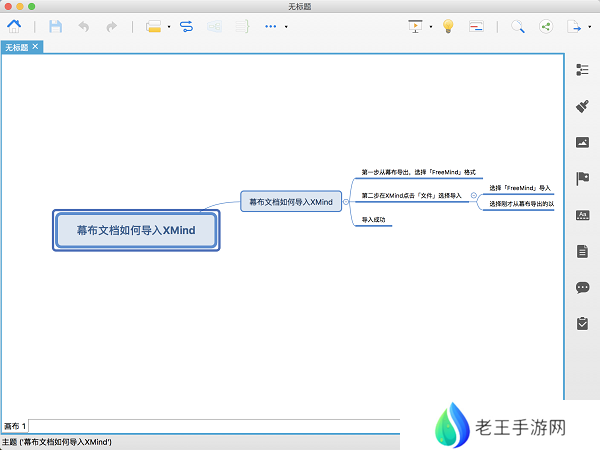The height and width of the screenshot is (450, 600).
Task: Open the Themes panel in sidebar
Action: tap(582, 215)
